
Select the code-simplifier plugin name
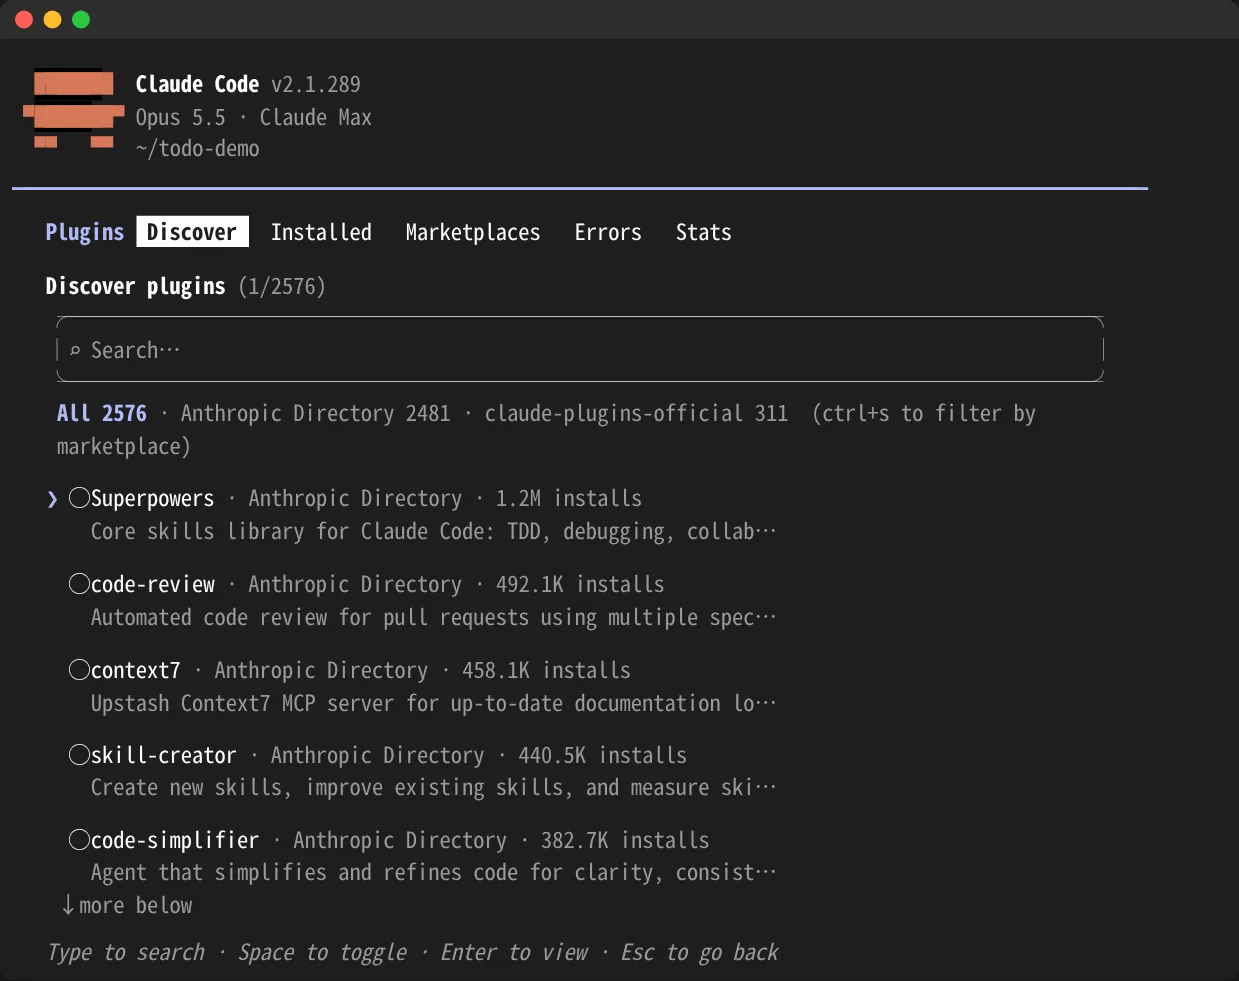(x=175, y=840)
